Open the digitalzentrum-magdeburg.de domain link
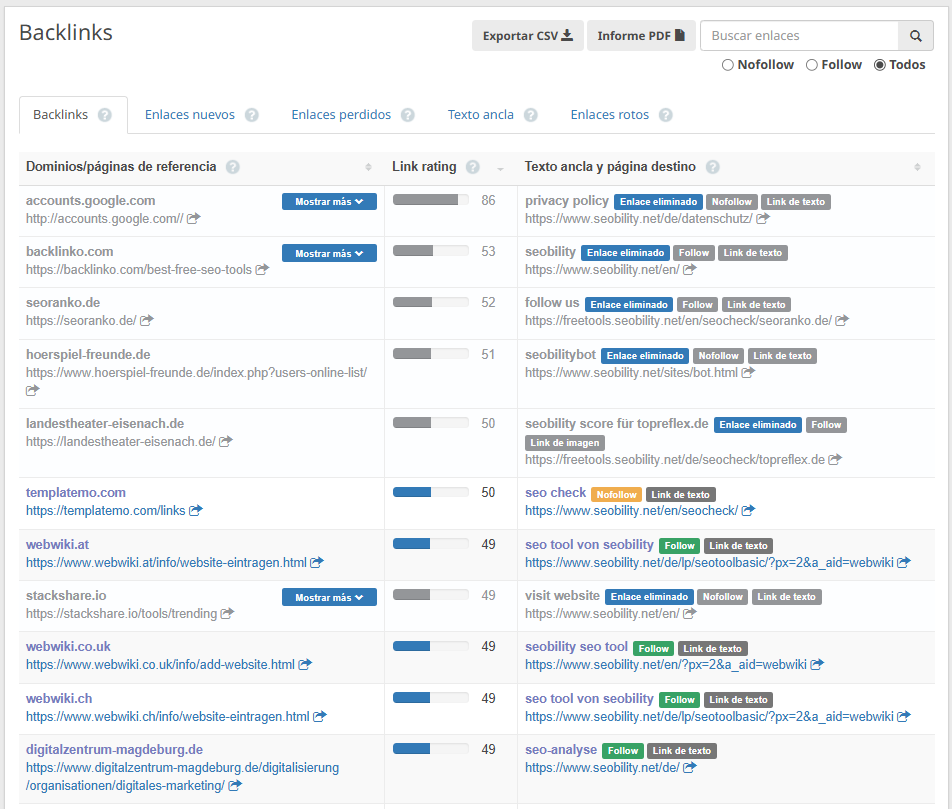Image resolution: width=952 pixels, height=809 pixels. coord(114,749)
